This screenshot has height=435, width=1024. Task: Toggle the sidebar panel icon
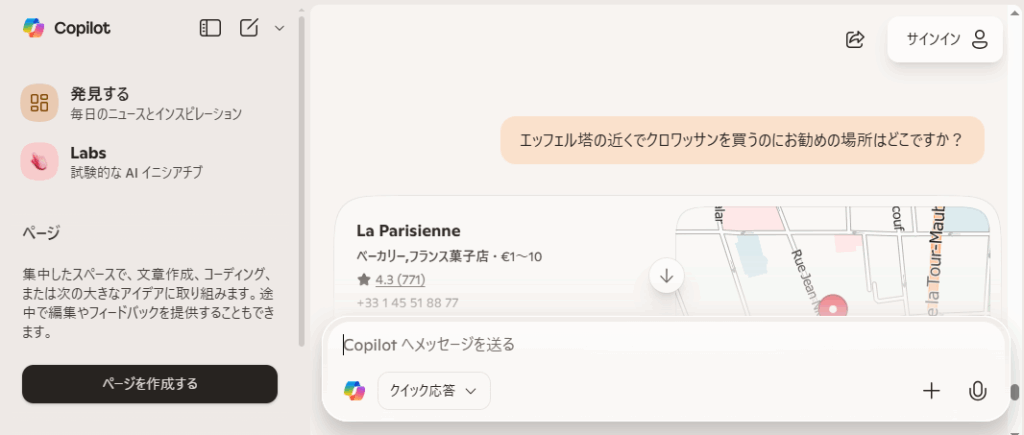[210, 28]
